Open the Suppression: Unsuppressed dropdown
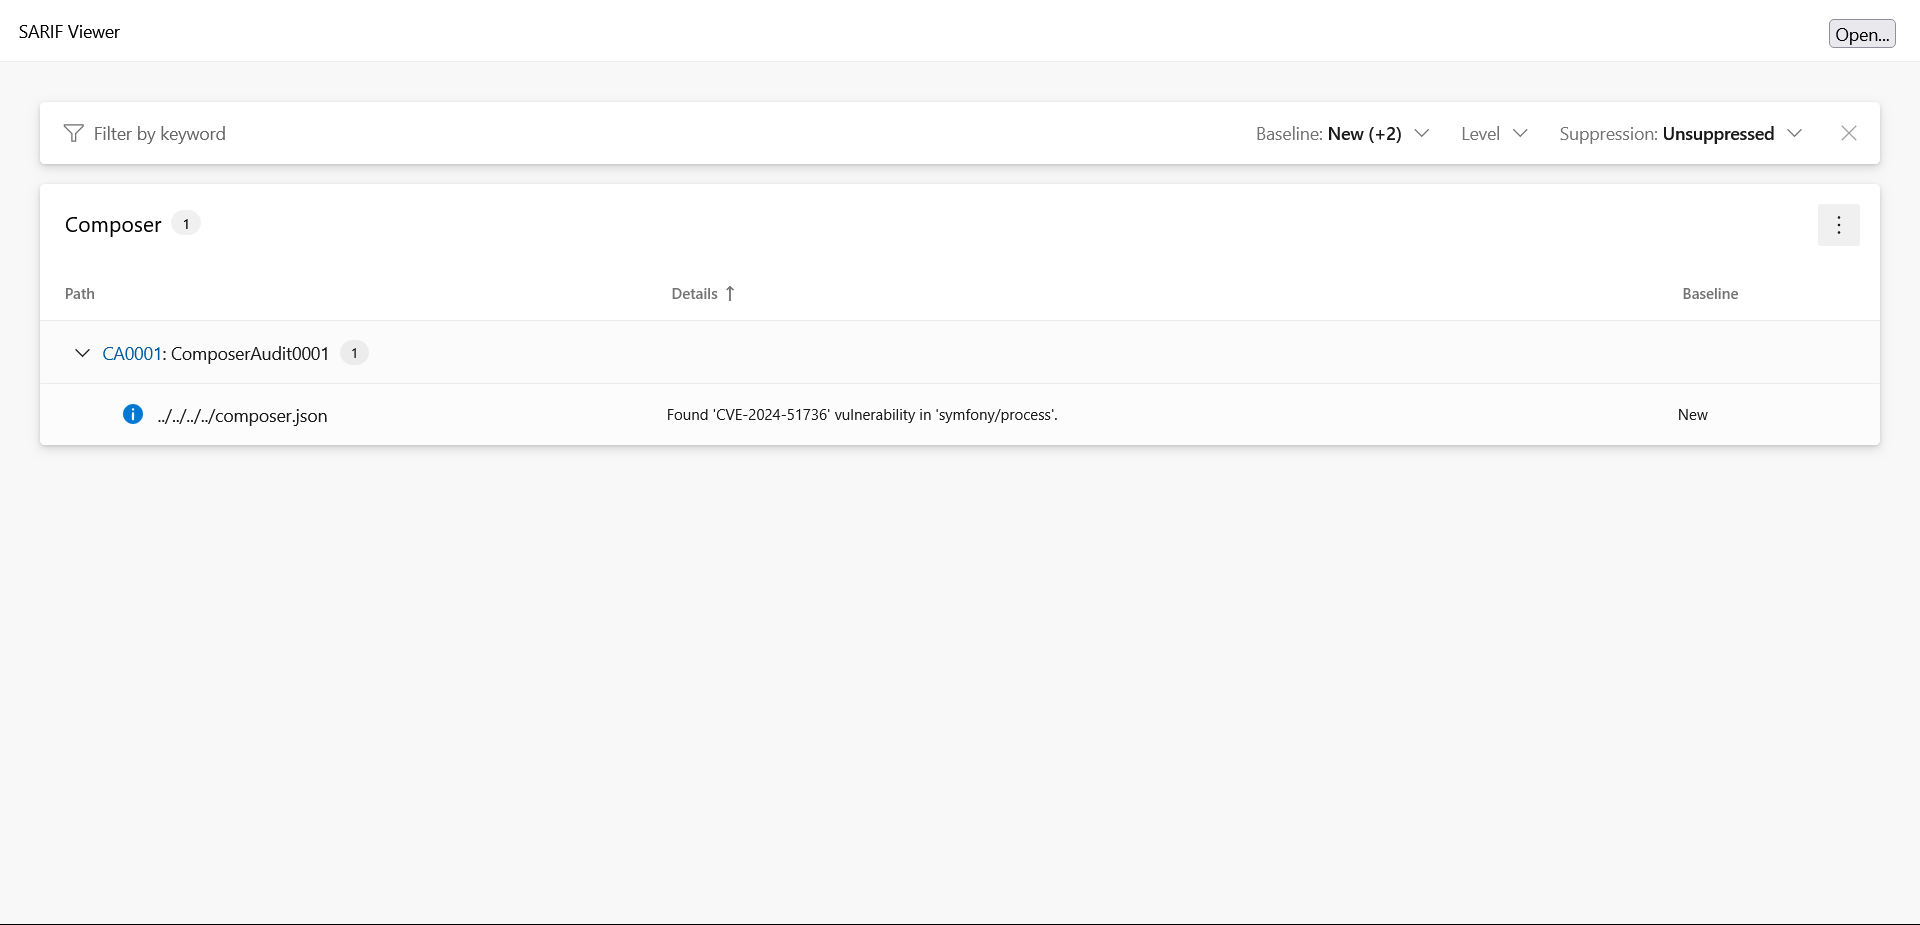The width and height of the screenshot is (1920, 925). pos(1681,133)
